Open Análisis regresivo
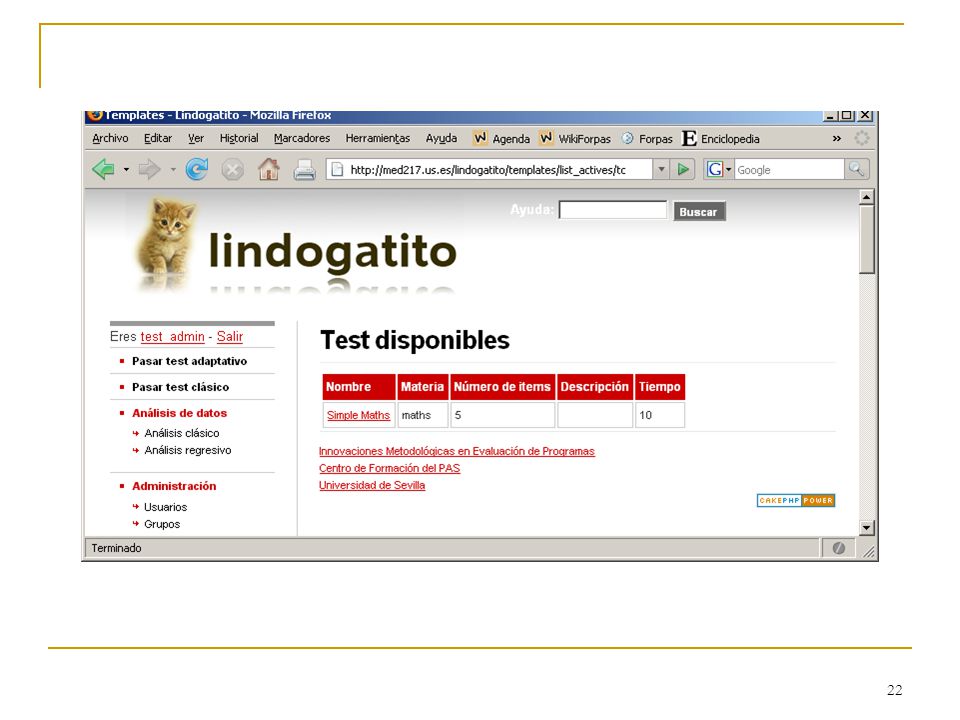Screen dimensions: 960x720 point(187,450)
